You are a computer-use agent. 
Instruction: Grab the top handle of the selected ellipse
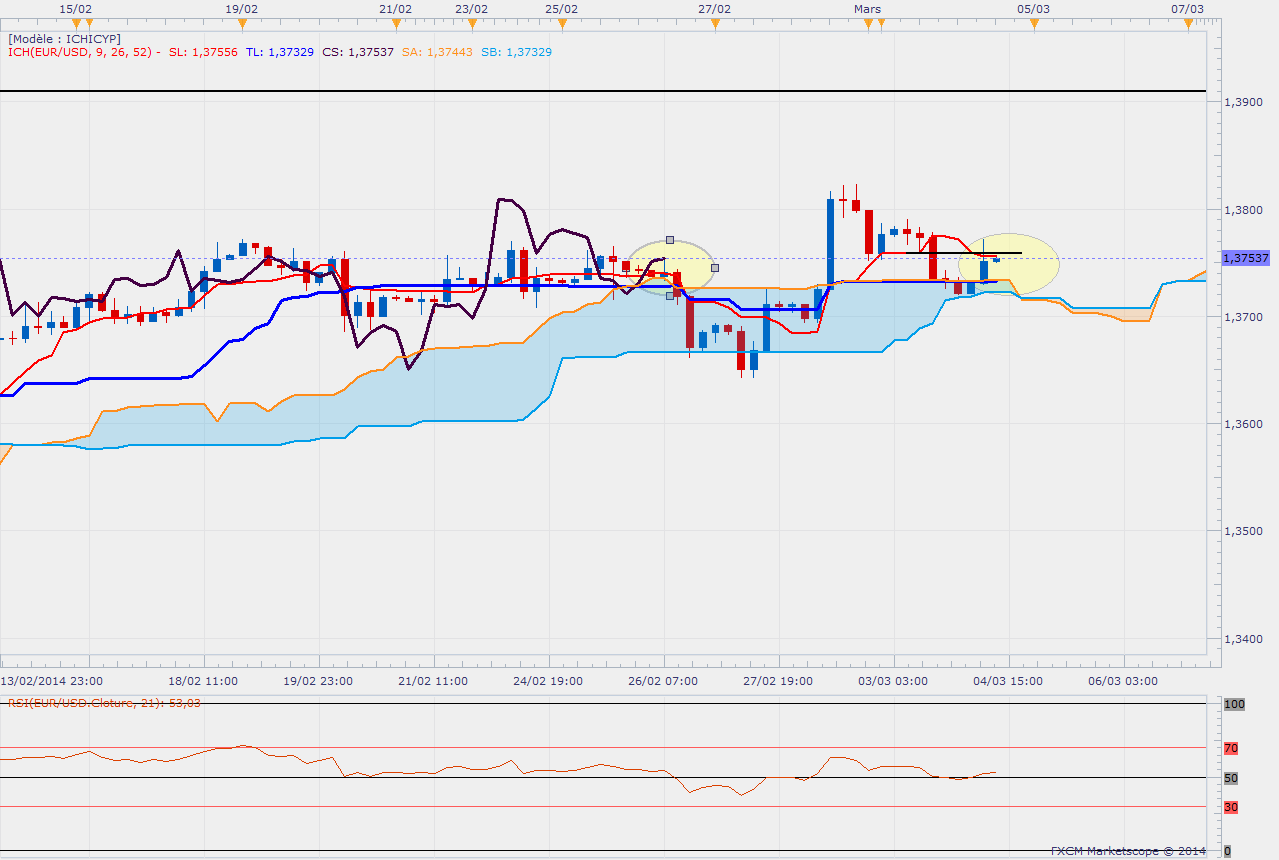670,240
